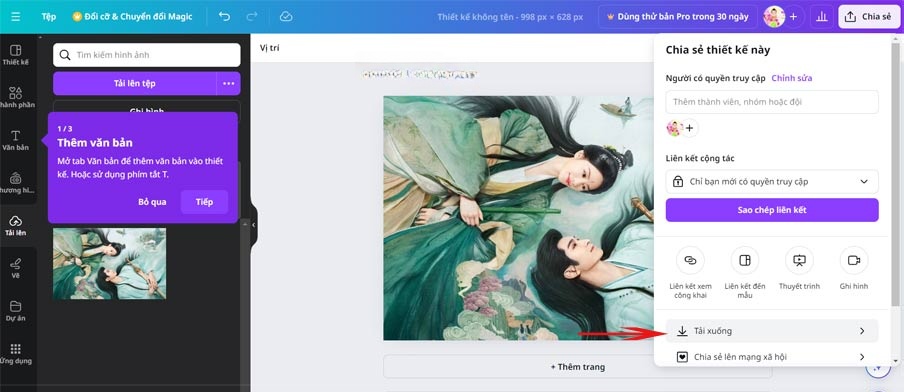Open the profile avatar in header
Viewport: 904px width, 392px height.
click(x=774, y=17)
